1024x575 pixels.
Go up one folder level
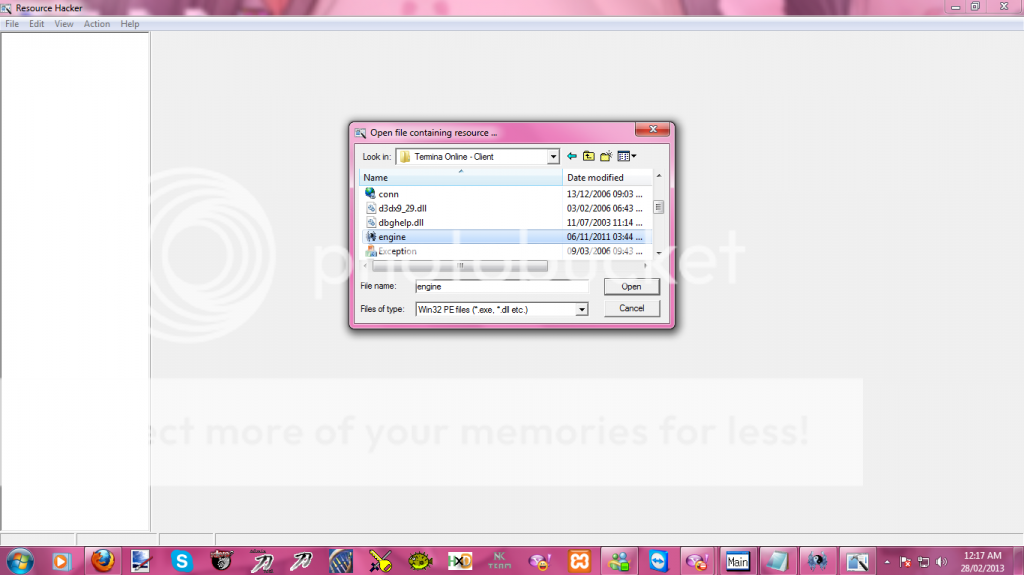[x=589, y=156]
